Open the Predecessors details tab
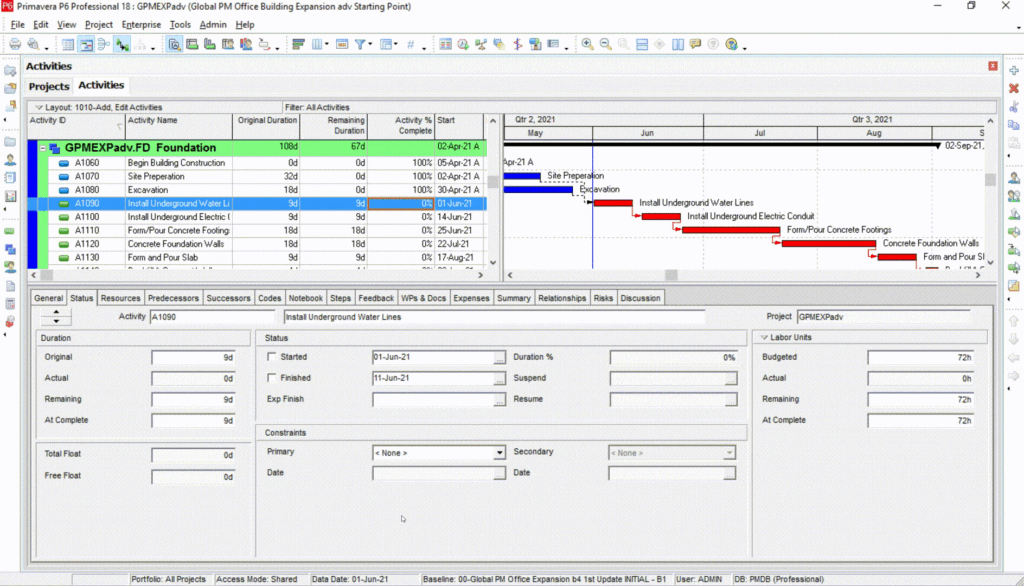 173,298
